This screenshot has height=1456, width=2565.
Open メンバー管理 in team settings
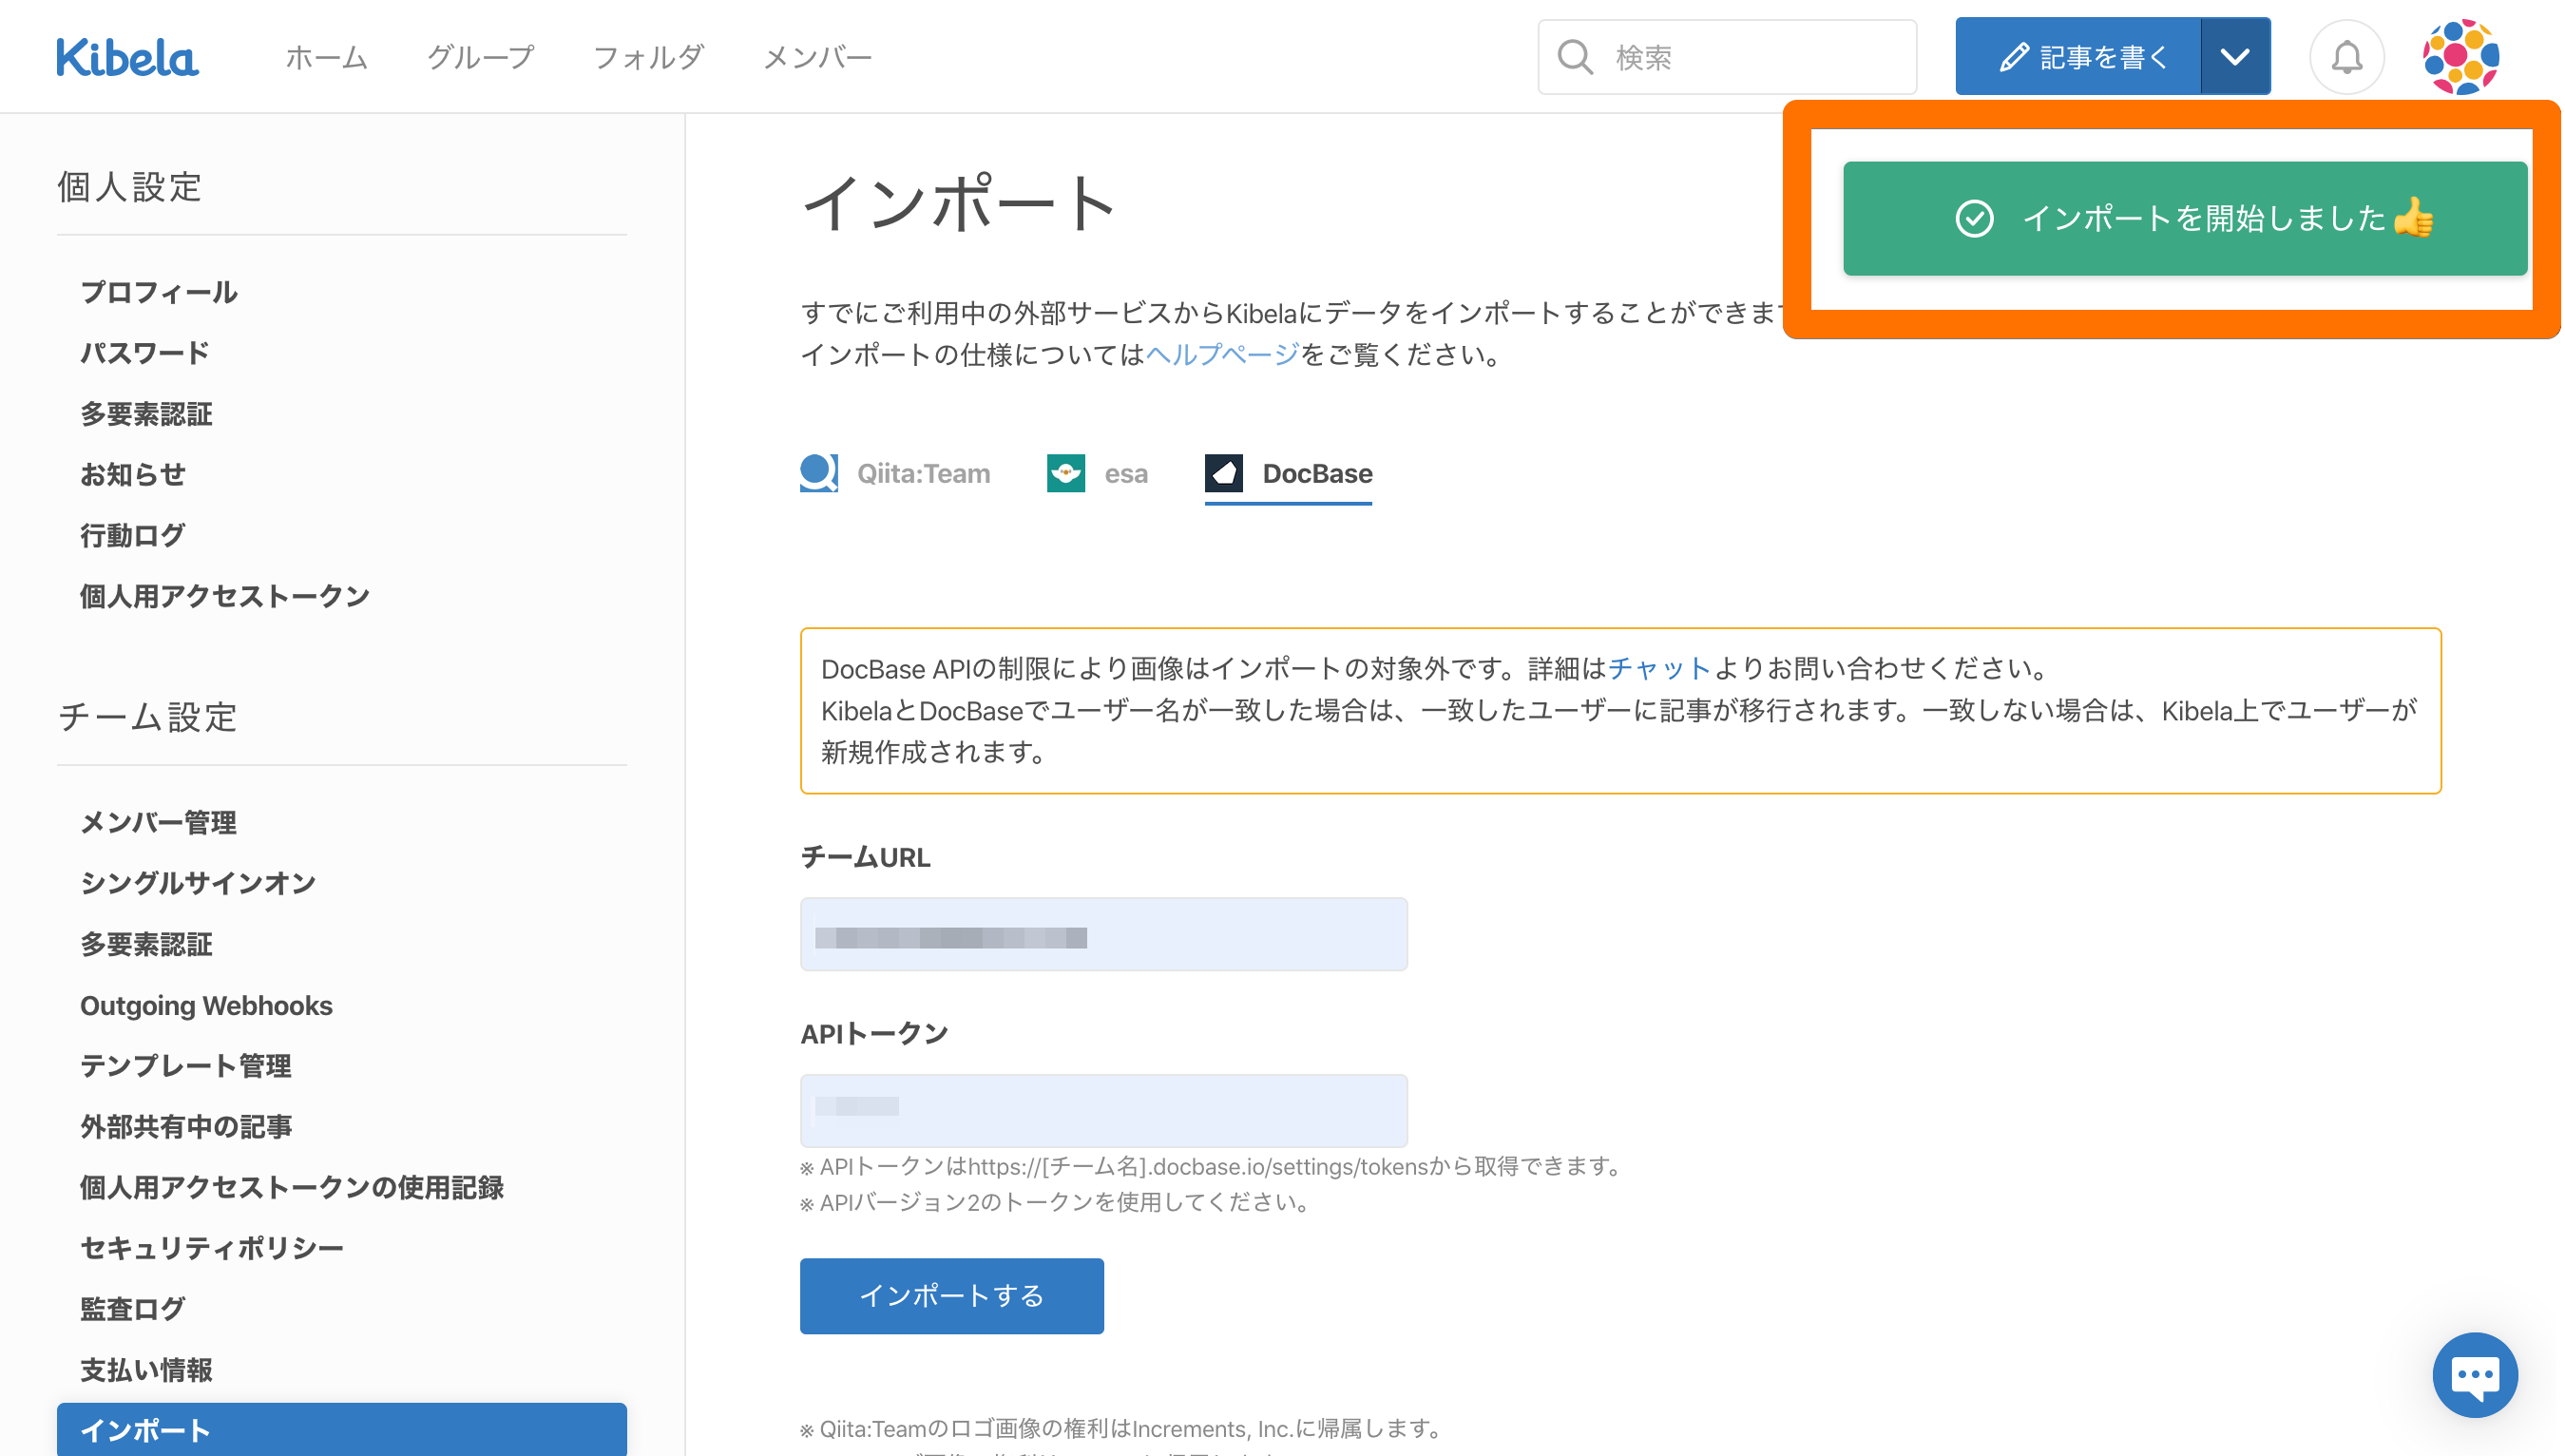point(158,822)
